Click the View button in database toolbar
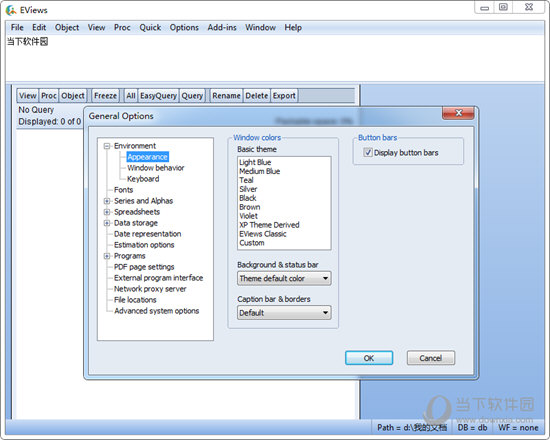Screen dimensions: 550x440 [x=27, y=95]
